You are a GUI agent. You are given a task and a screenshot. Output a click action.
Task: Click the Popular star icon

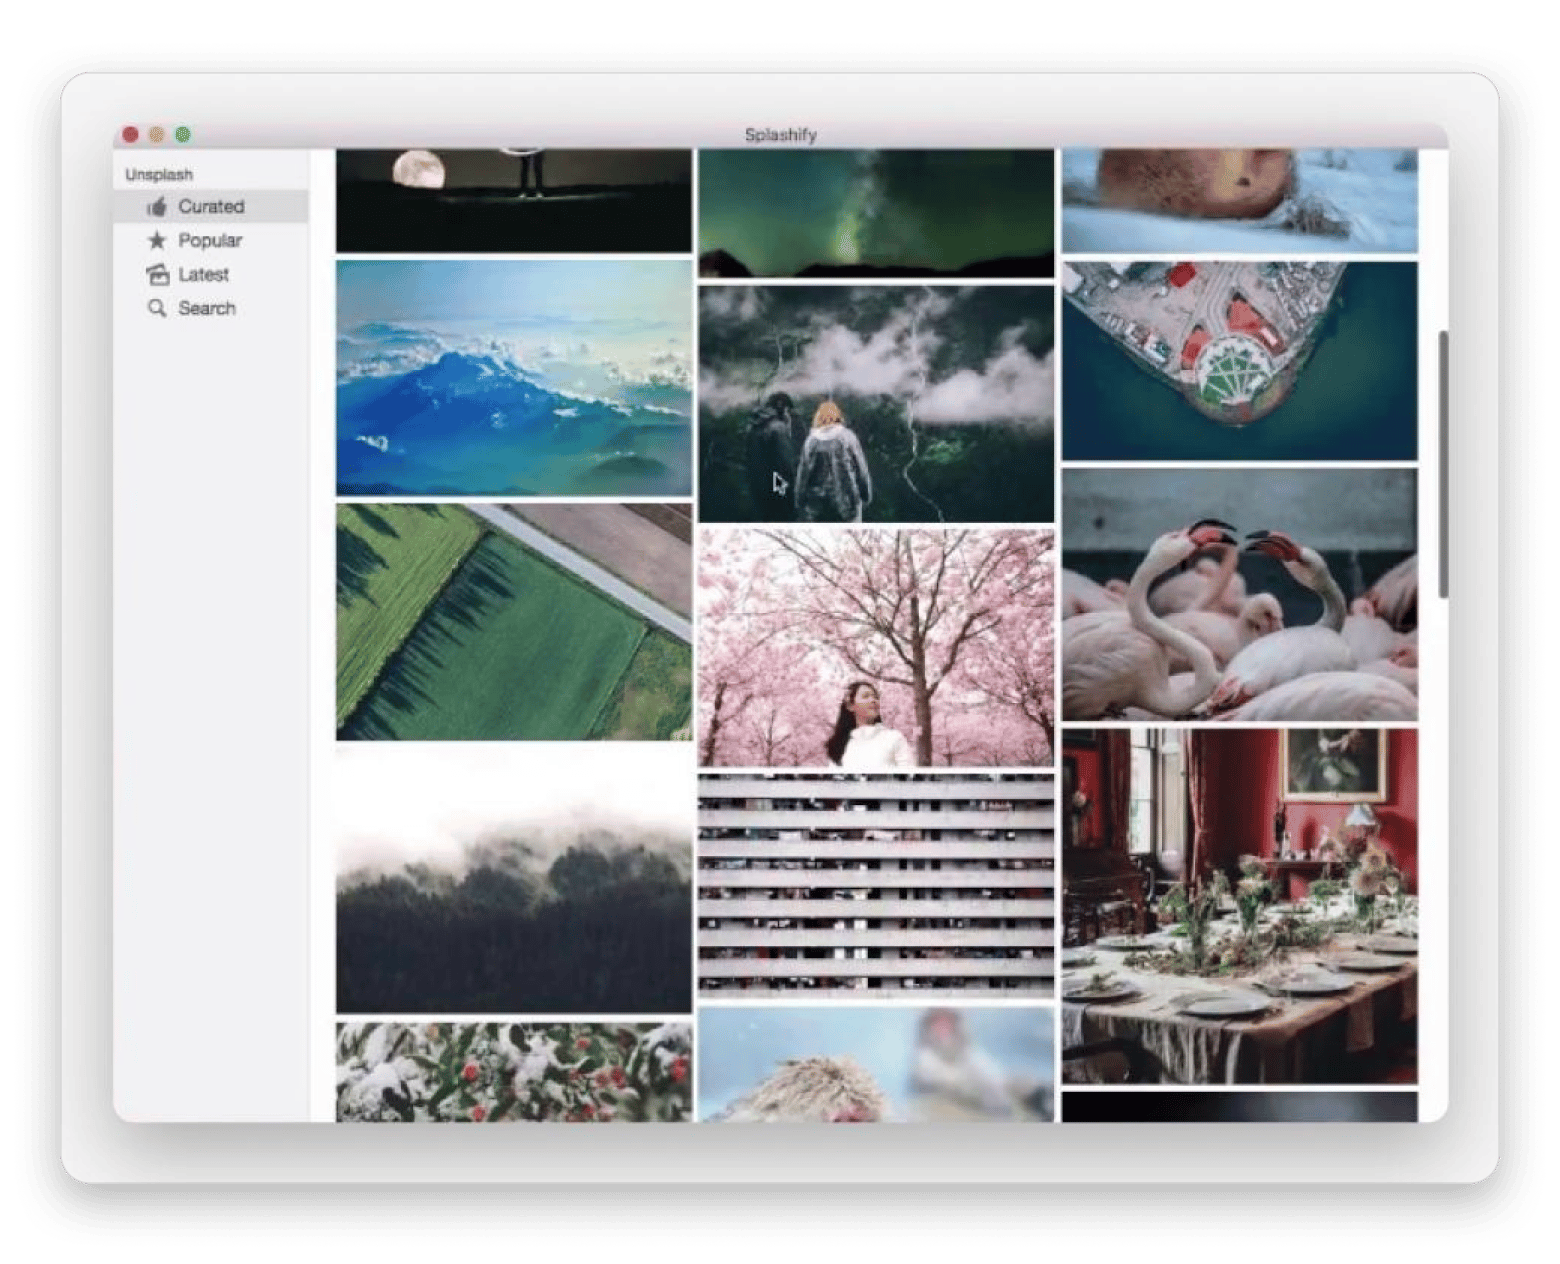coord(157,240)
